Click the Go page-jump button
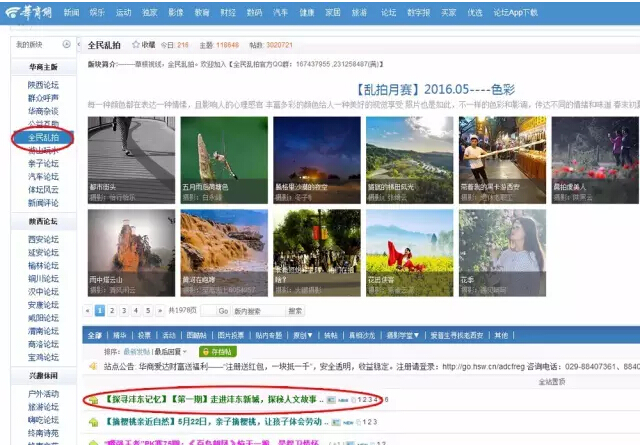This screenshot has height=447, width=642. coord(223,311)
